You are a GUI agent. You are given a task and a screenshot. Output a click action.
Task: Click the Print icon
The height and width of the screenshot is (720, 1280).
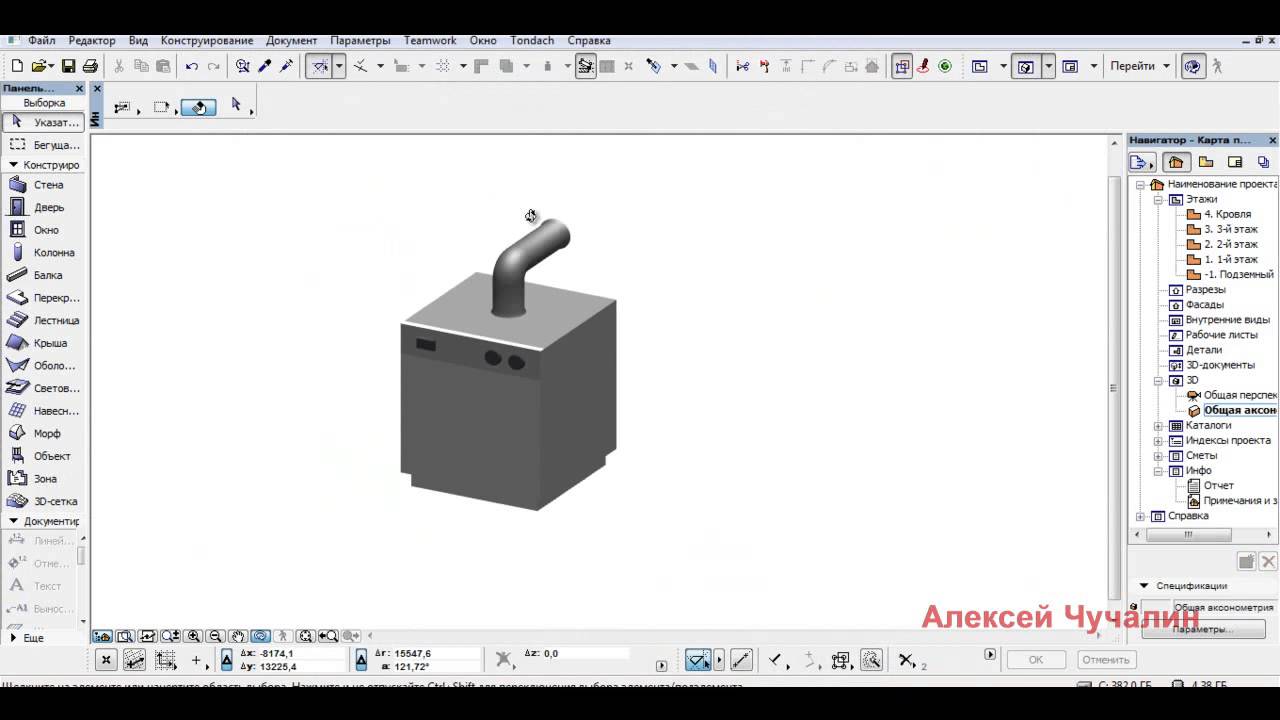(x=90, y=66)
